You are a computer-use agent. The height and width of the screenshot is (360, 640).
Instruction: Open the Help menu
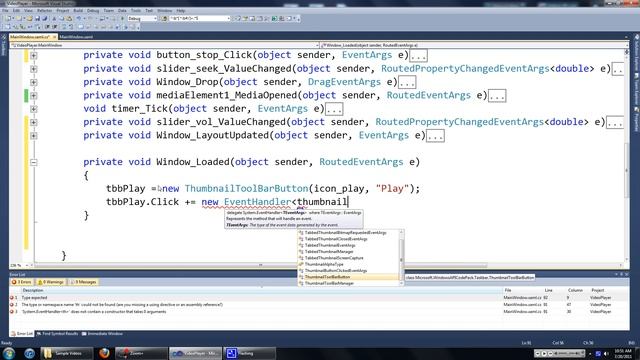(181, 10)
